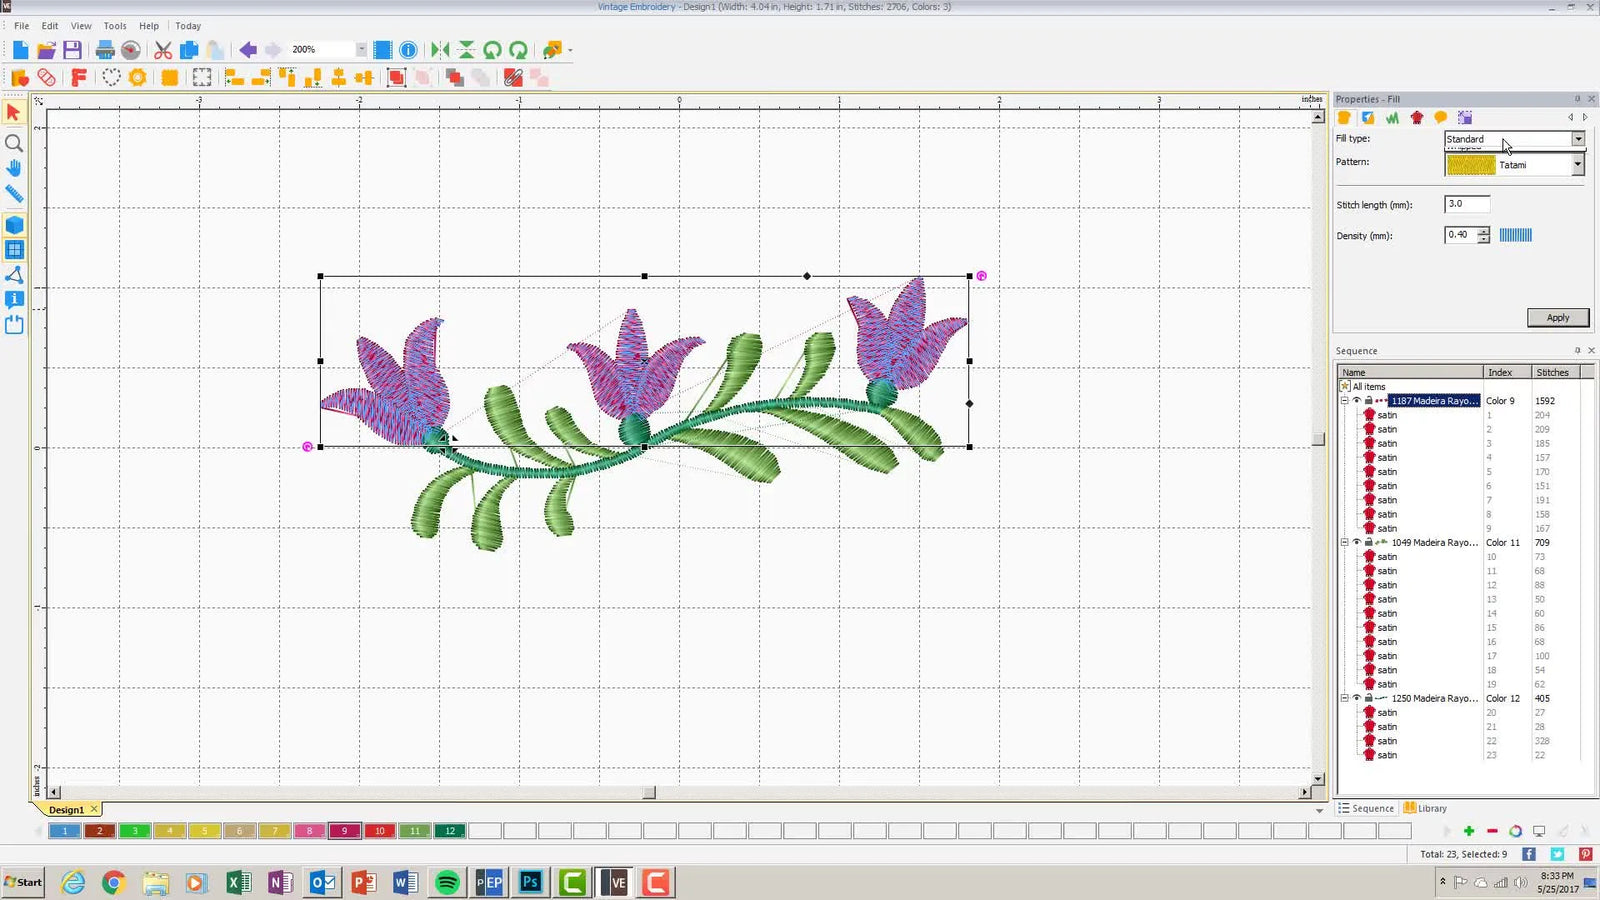Toggle visibility eye of 1049 Madeira Rayon
The image size is (1600, 900).
coord(1357,543)
